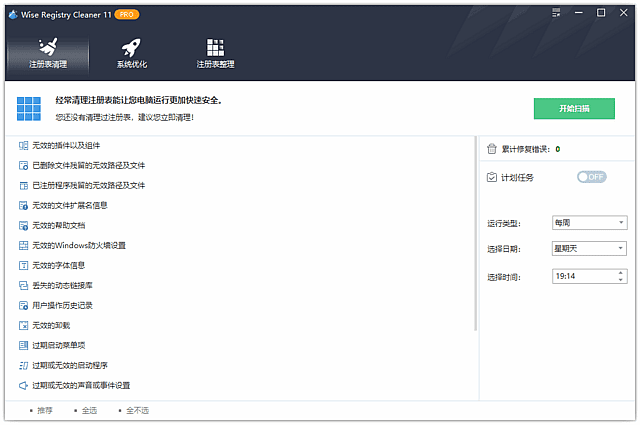Click the 无效的卸载 icon
This screenshot has width=640, height=425.
coord(23,326)
